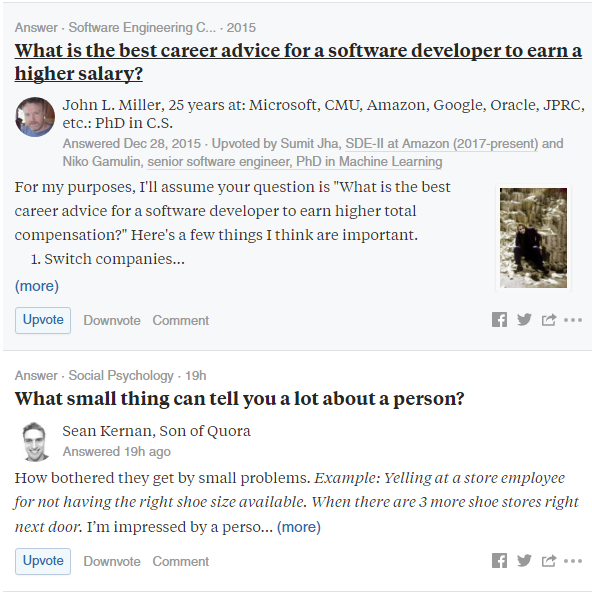Comment on Sean Kernan's answer
Screen dimensions: 592x592
pyautogui.click(x=180, y=561)
